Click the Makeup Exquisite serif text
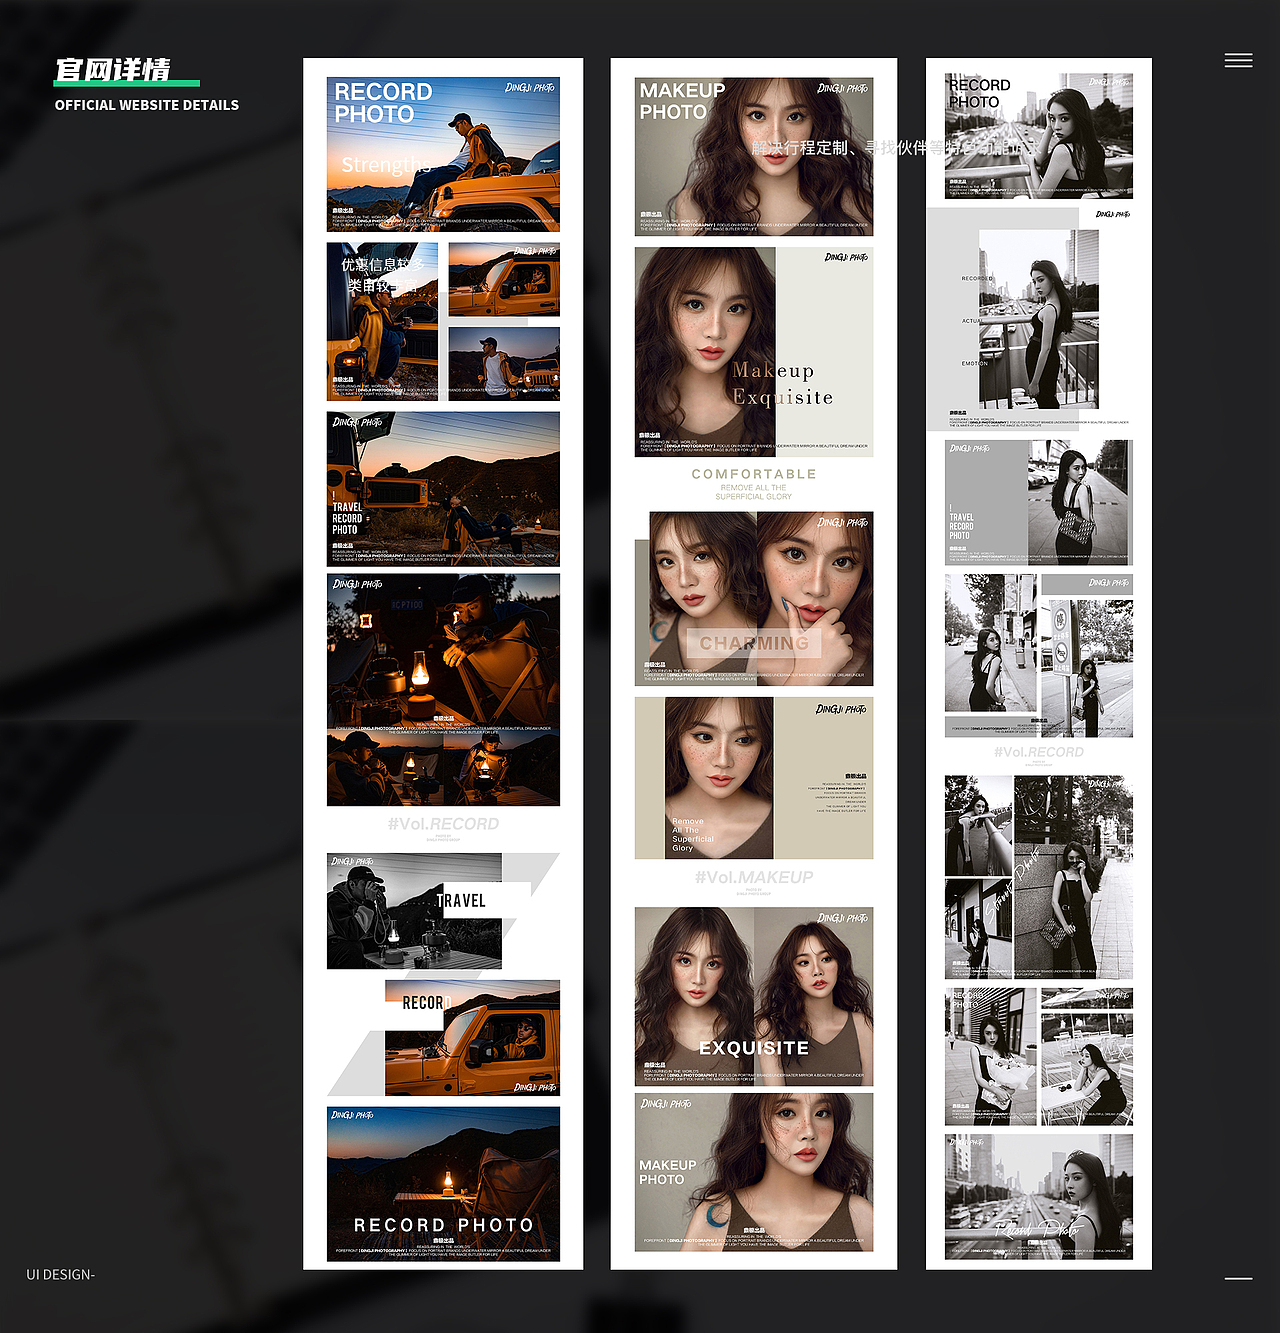The width and height of the screenshot is (1280, 1333). click(782, 384)
